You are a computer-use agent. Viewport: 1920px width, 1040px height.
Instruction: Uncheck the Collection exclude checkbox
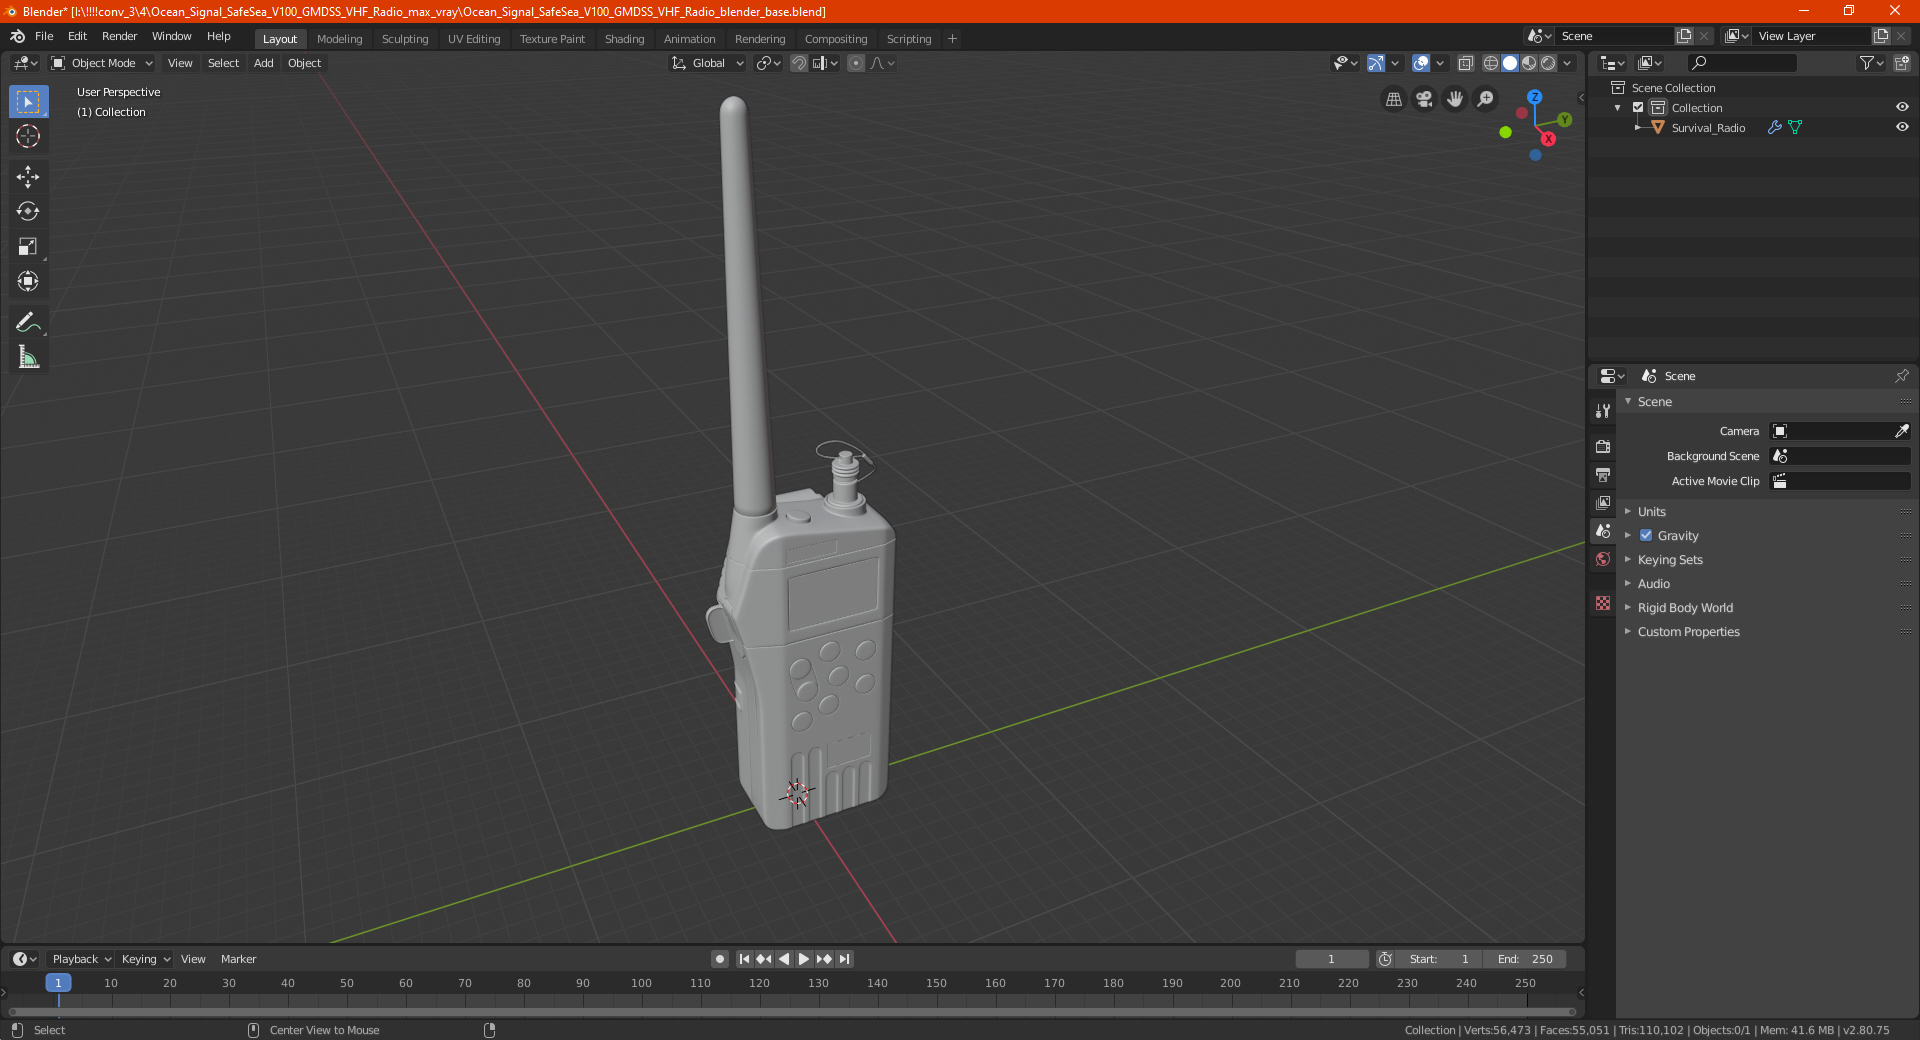(1638, 107)
